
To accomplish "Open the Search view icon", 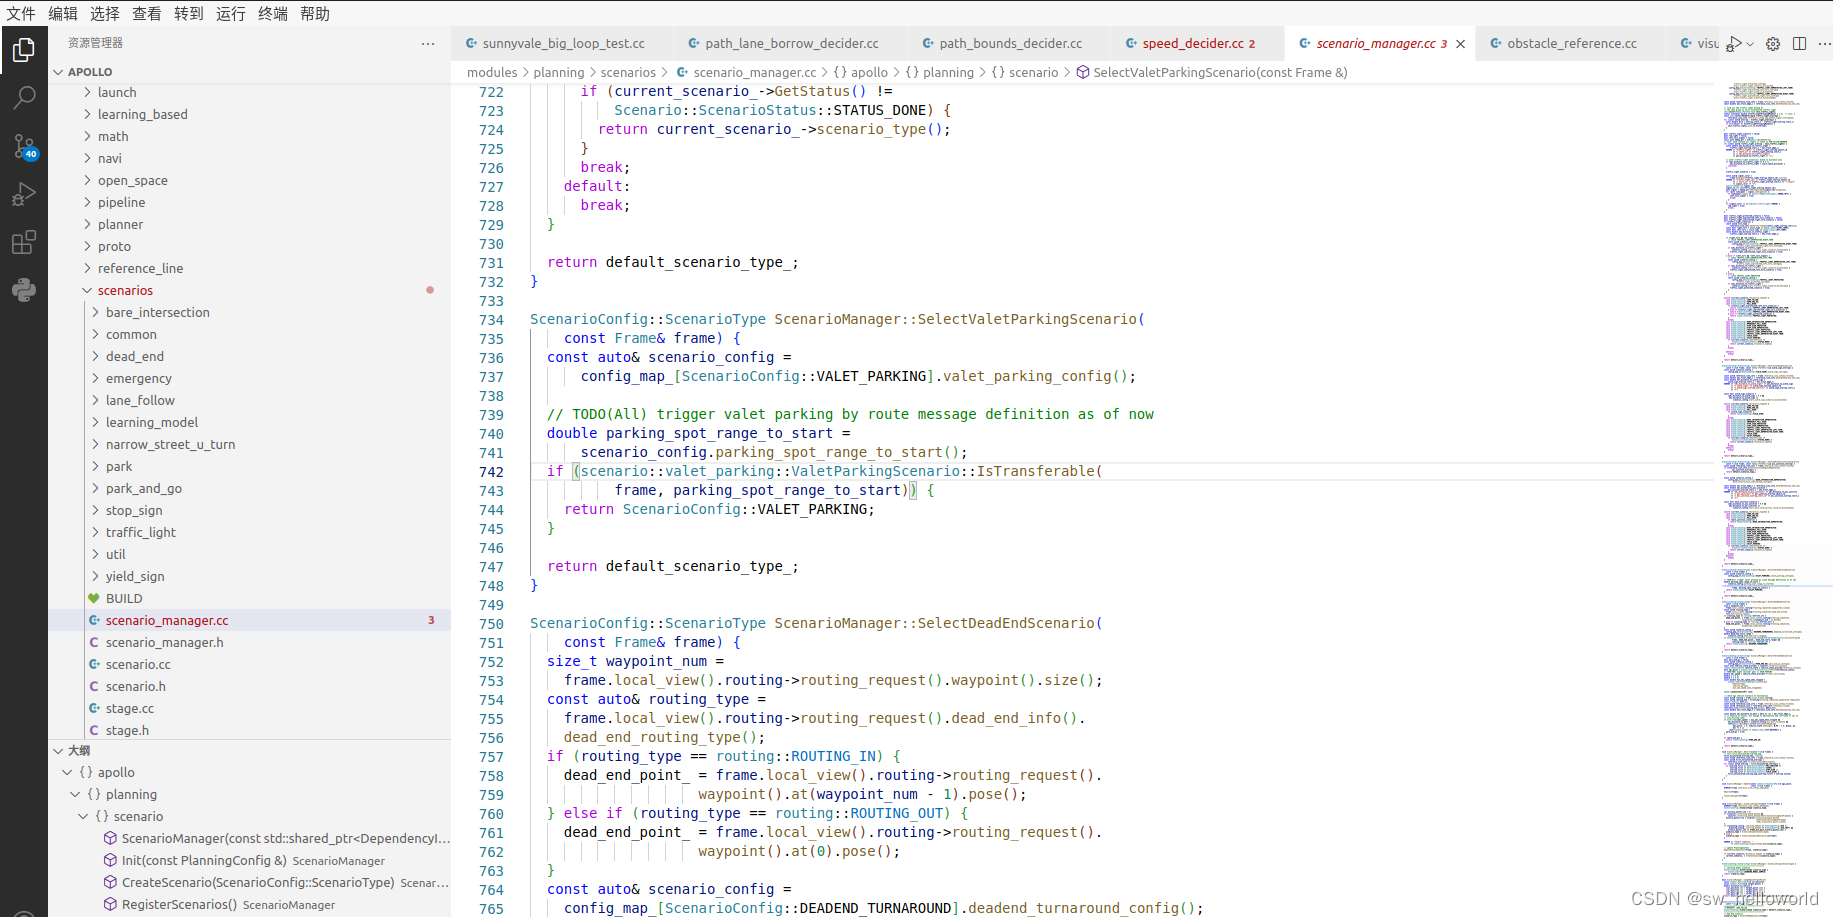I will pyautogui.click(x=24, y=97).
